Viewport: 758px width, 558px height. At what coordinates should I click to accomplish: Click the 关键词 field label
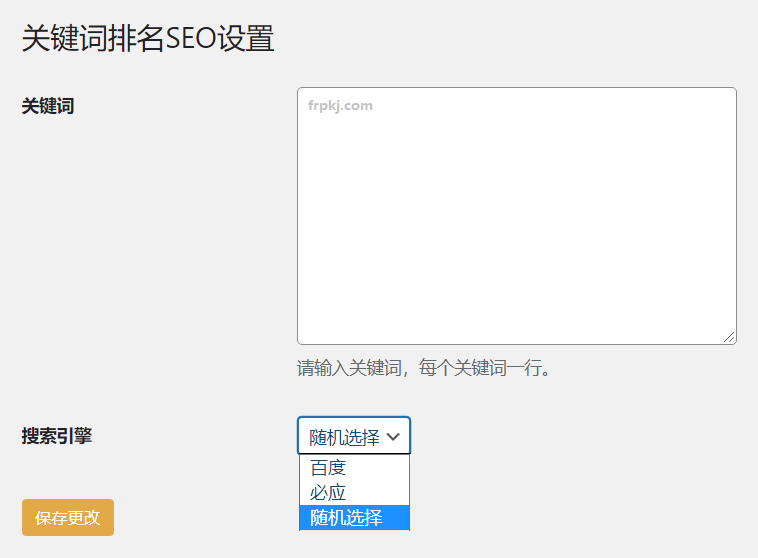click(x=48, y=106)
